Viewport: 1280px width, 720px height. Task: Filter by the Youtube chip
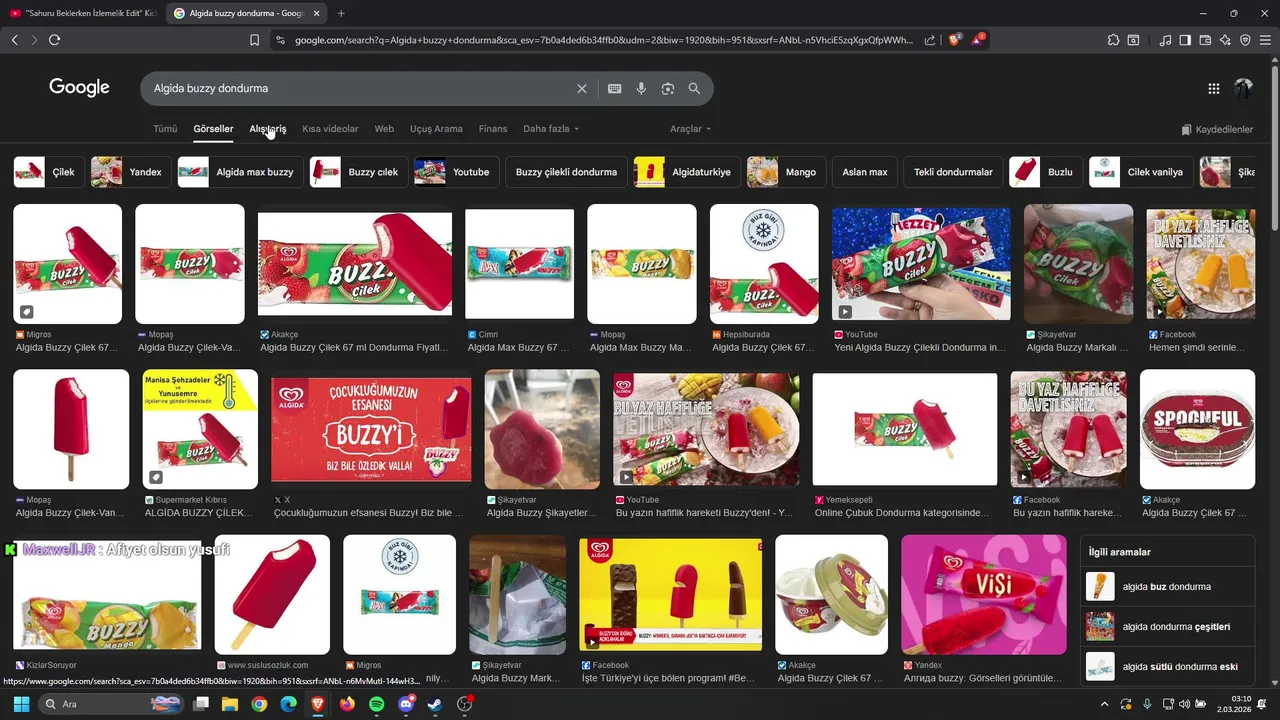pos(456,172)
